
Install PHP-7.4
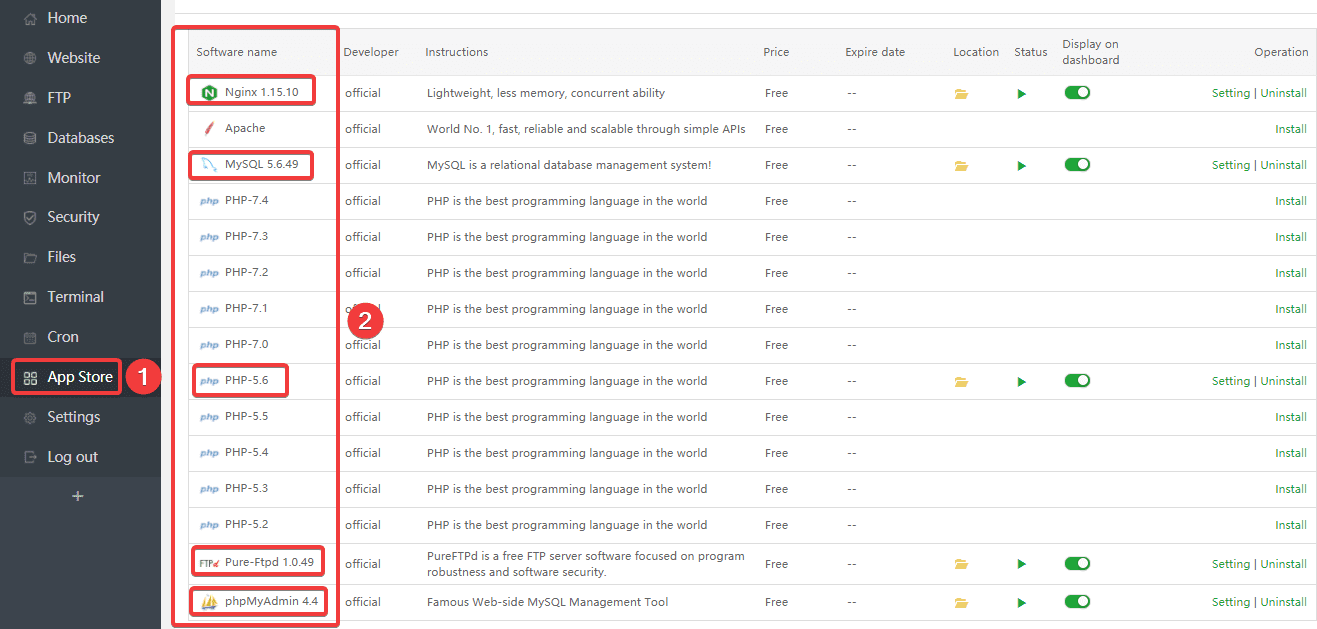[x=1290, y=201]
